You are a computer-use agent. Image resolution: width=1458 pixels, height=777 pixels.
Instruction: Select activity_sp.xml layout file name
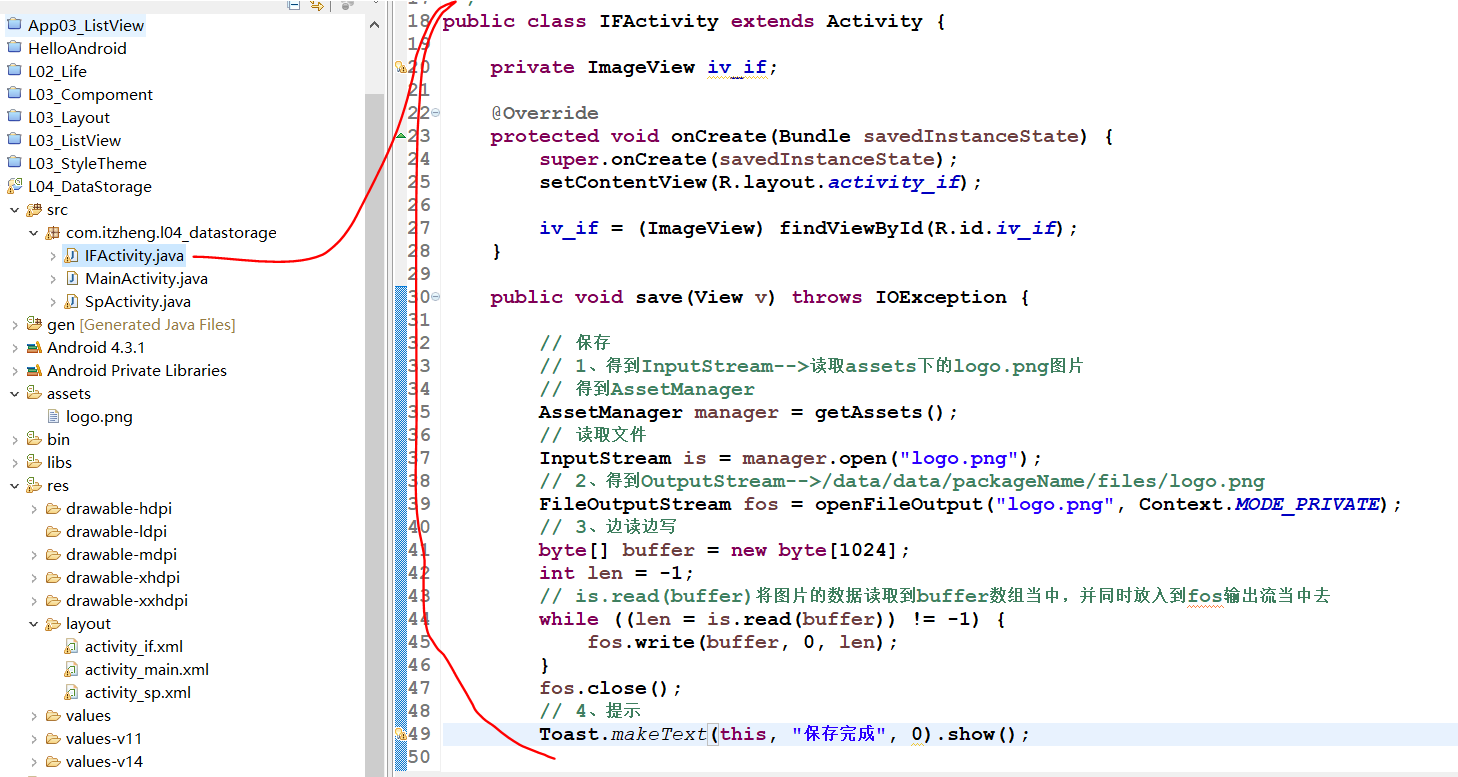138,693
